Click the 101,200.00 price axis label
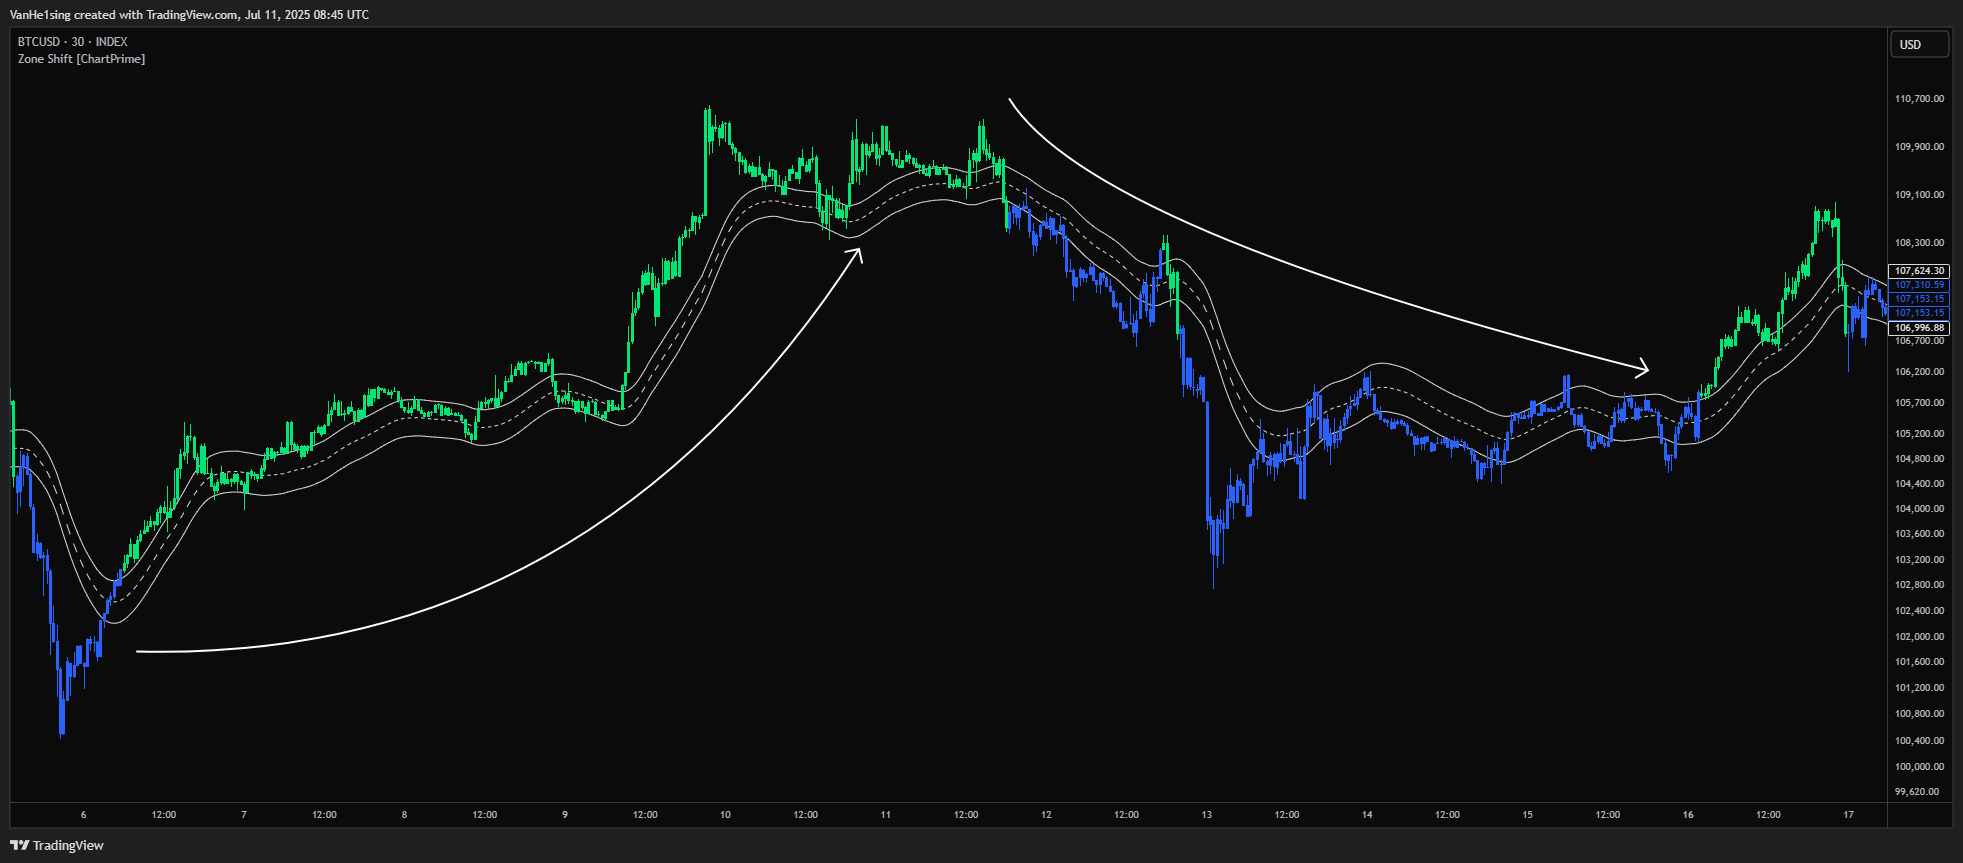 (x=1919, y=688)
